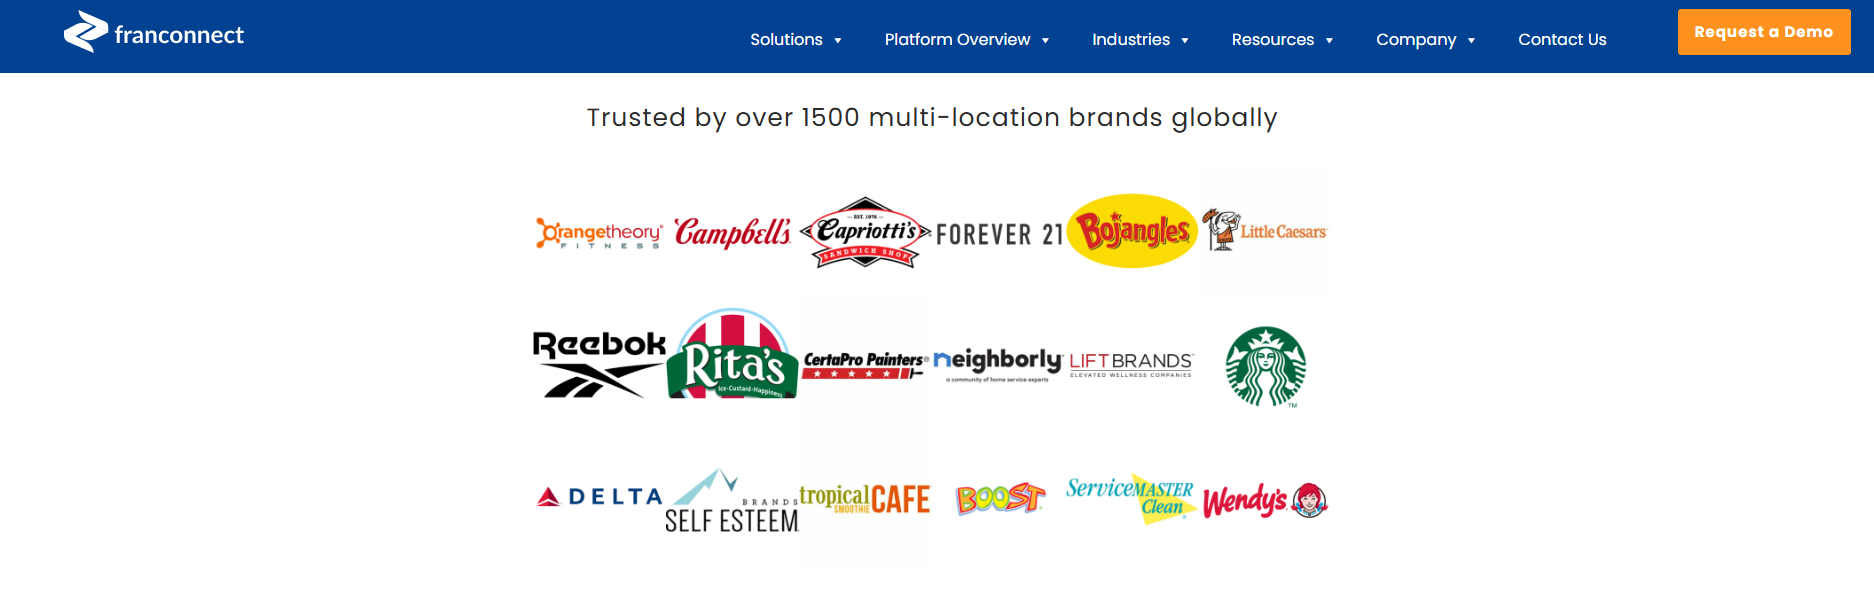Open the Company menu
Image resolution: width=1874 pixels, height=593 pixels.
[x=1416, y=39]
